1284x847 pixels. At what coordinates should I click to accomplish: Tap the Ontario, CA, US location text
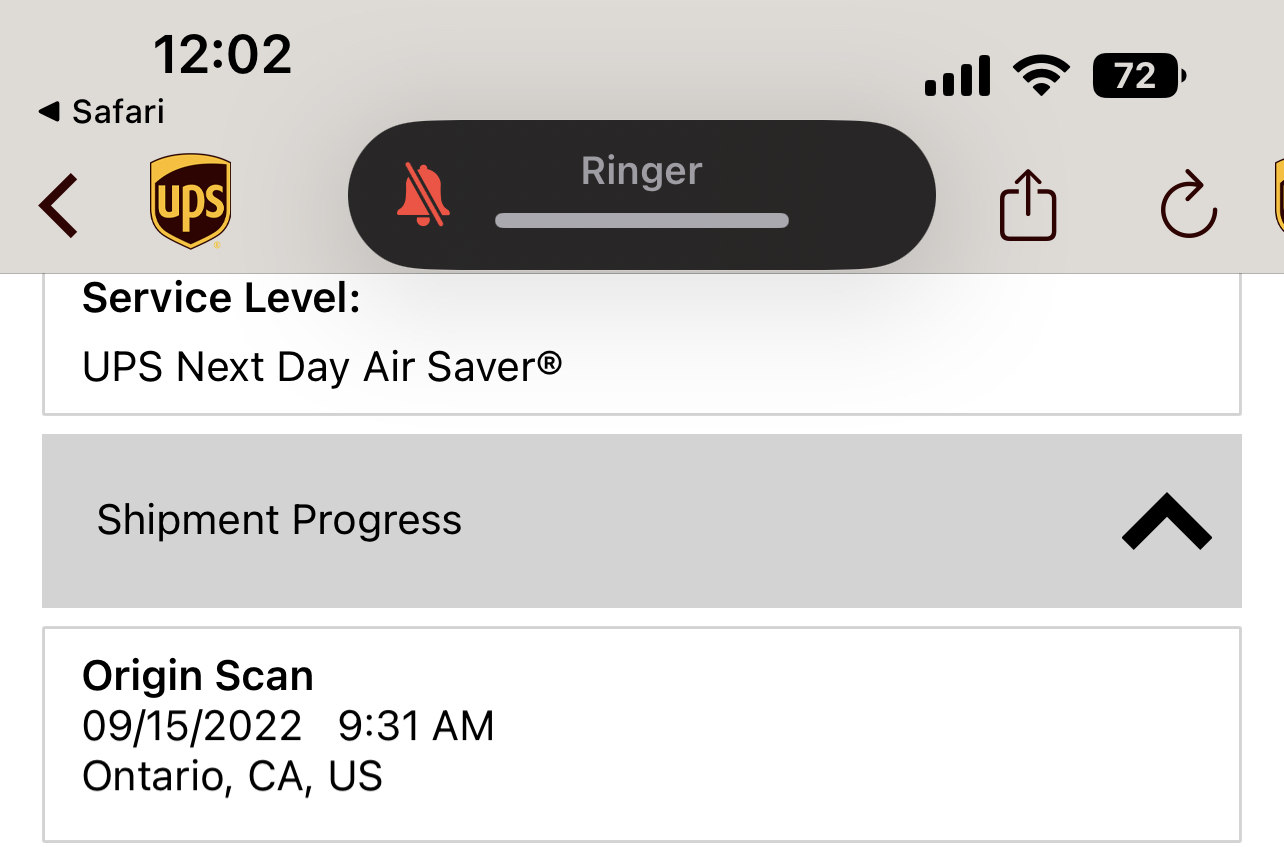(232, 776)
